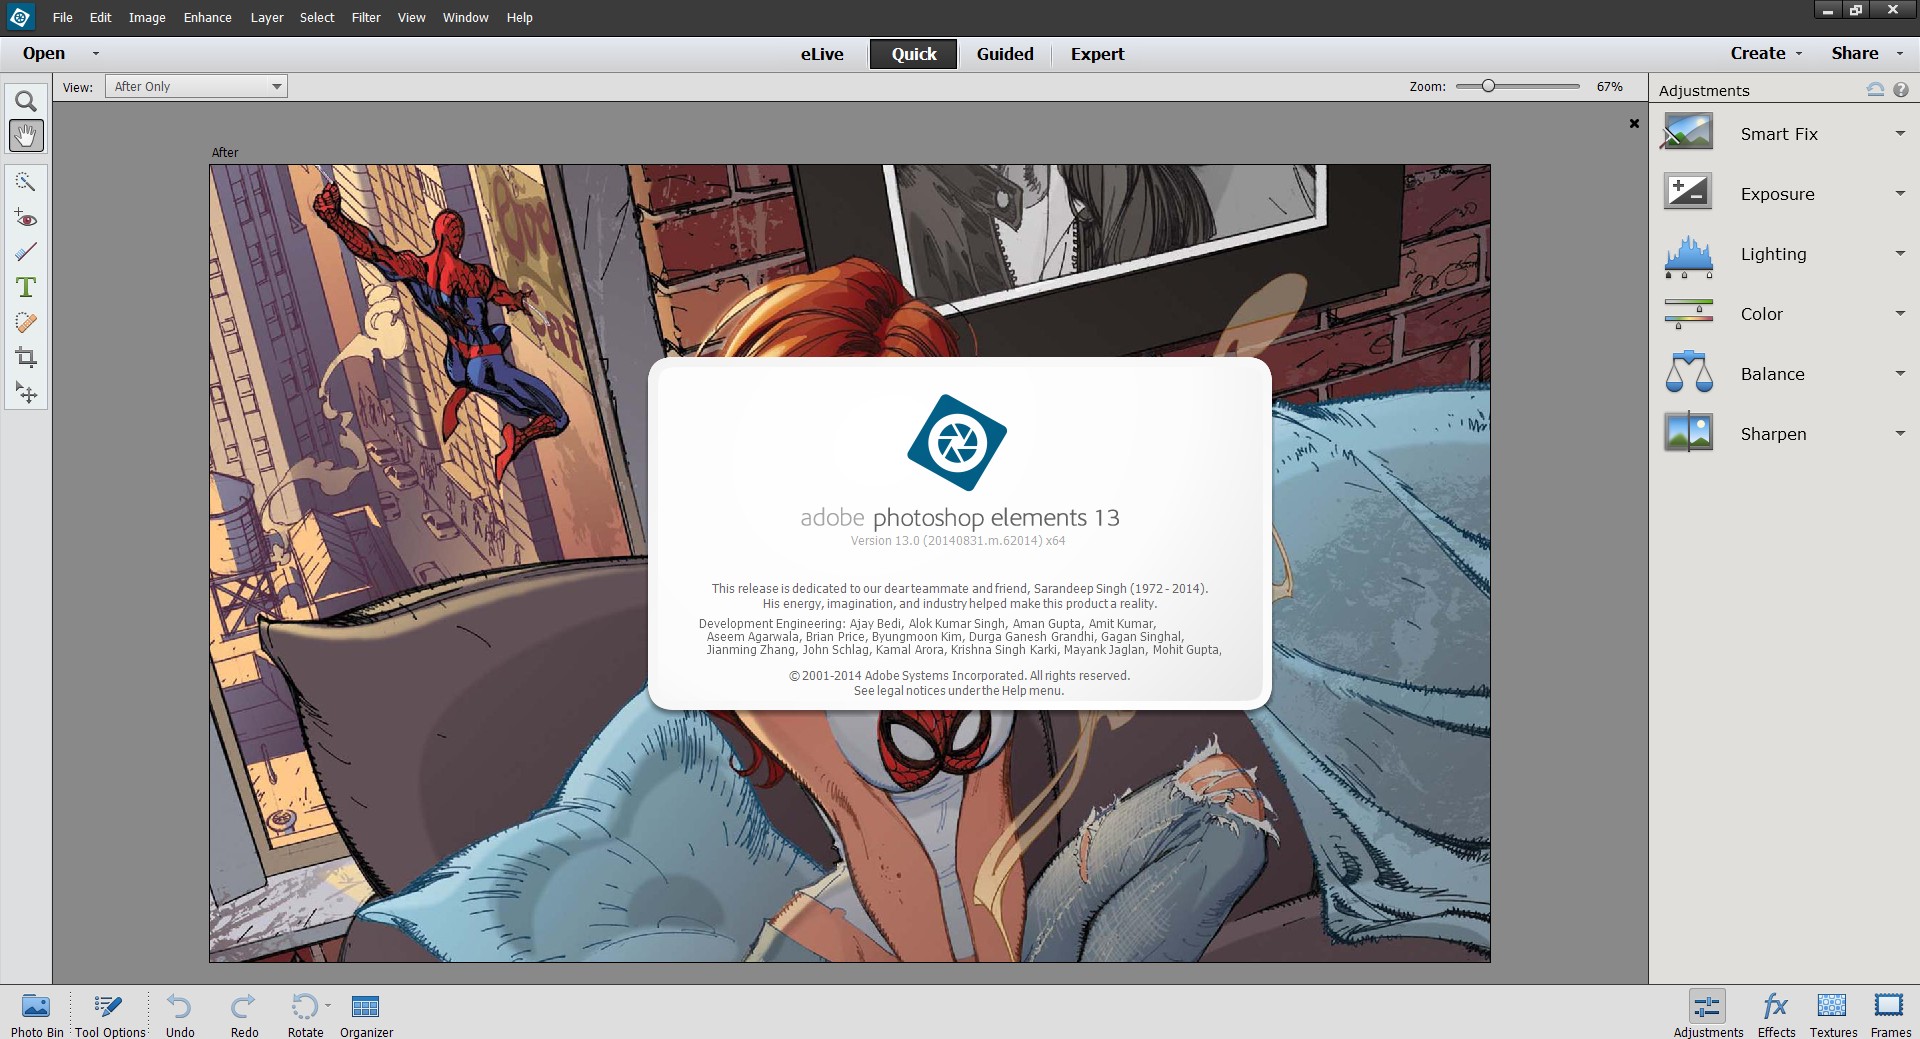The width and height of the screenshot is (1920, 1039).
Task: Open the Create dropdown menu
Action: point(1766,54)
